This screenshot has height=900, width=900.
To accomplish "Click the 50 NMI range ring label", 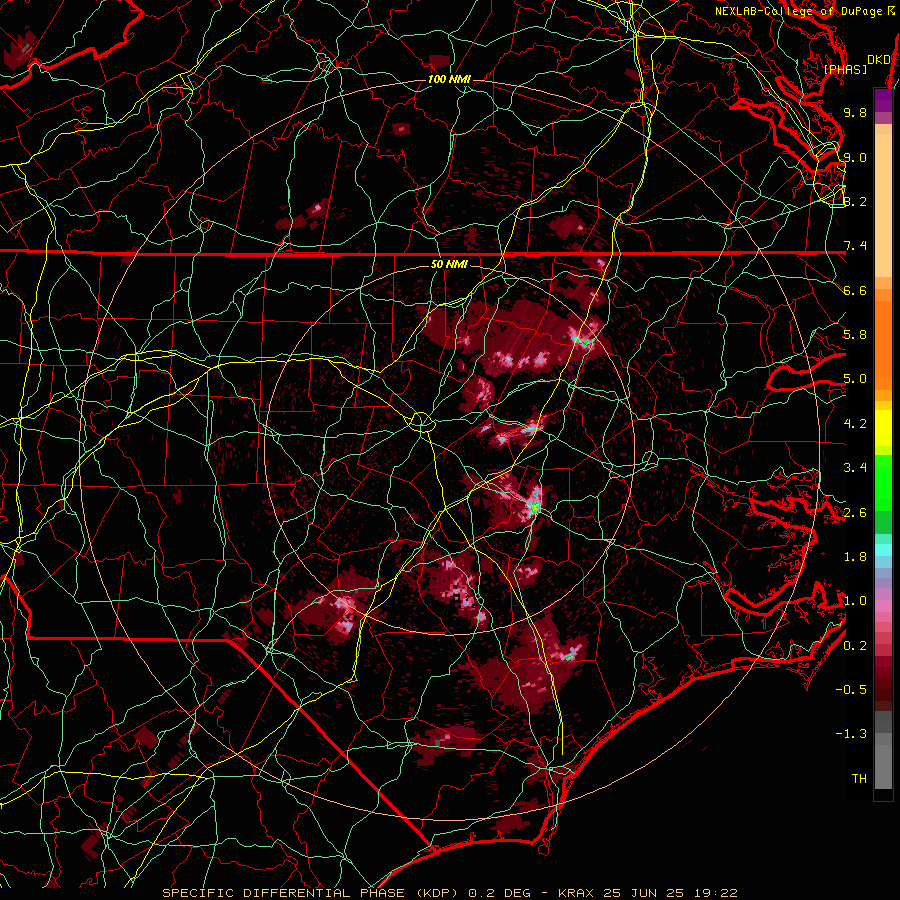I will (449, 264).
